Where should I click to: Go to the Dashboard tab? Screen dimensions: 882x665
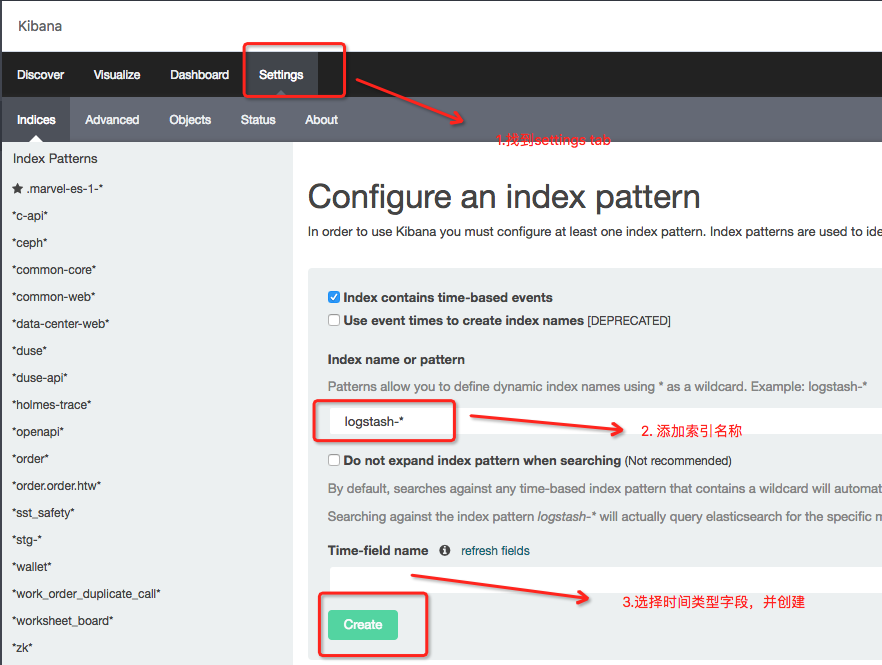pyautogui.click(x=200, y=75)
